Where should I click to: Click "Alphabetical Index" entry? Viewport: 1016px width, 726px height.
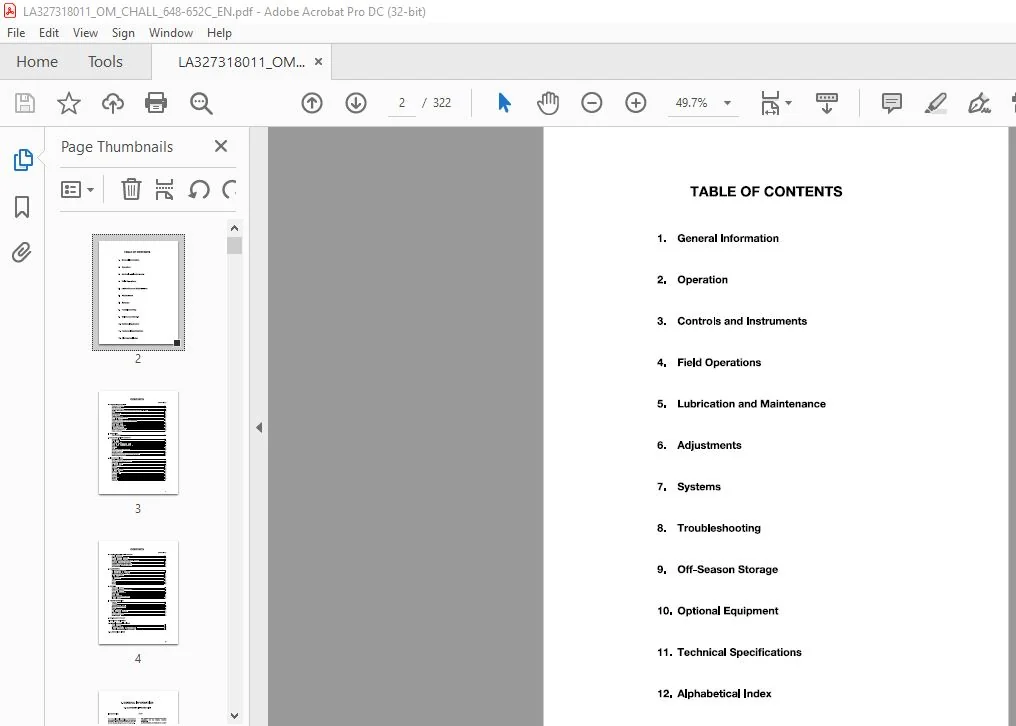pyautogui.click(x=724, y=694)
